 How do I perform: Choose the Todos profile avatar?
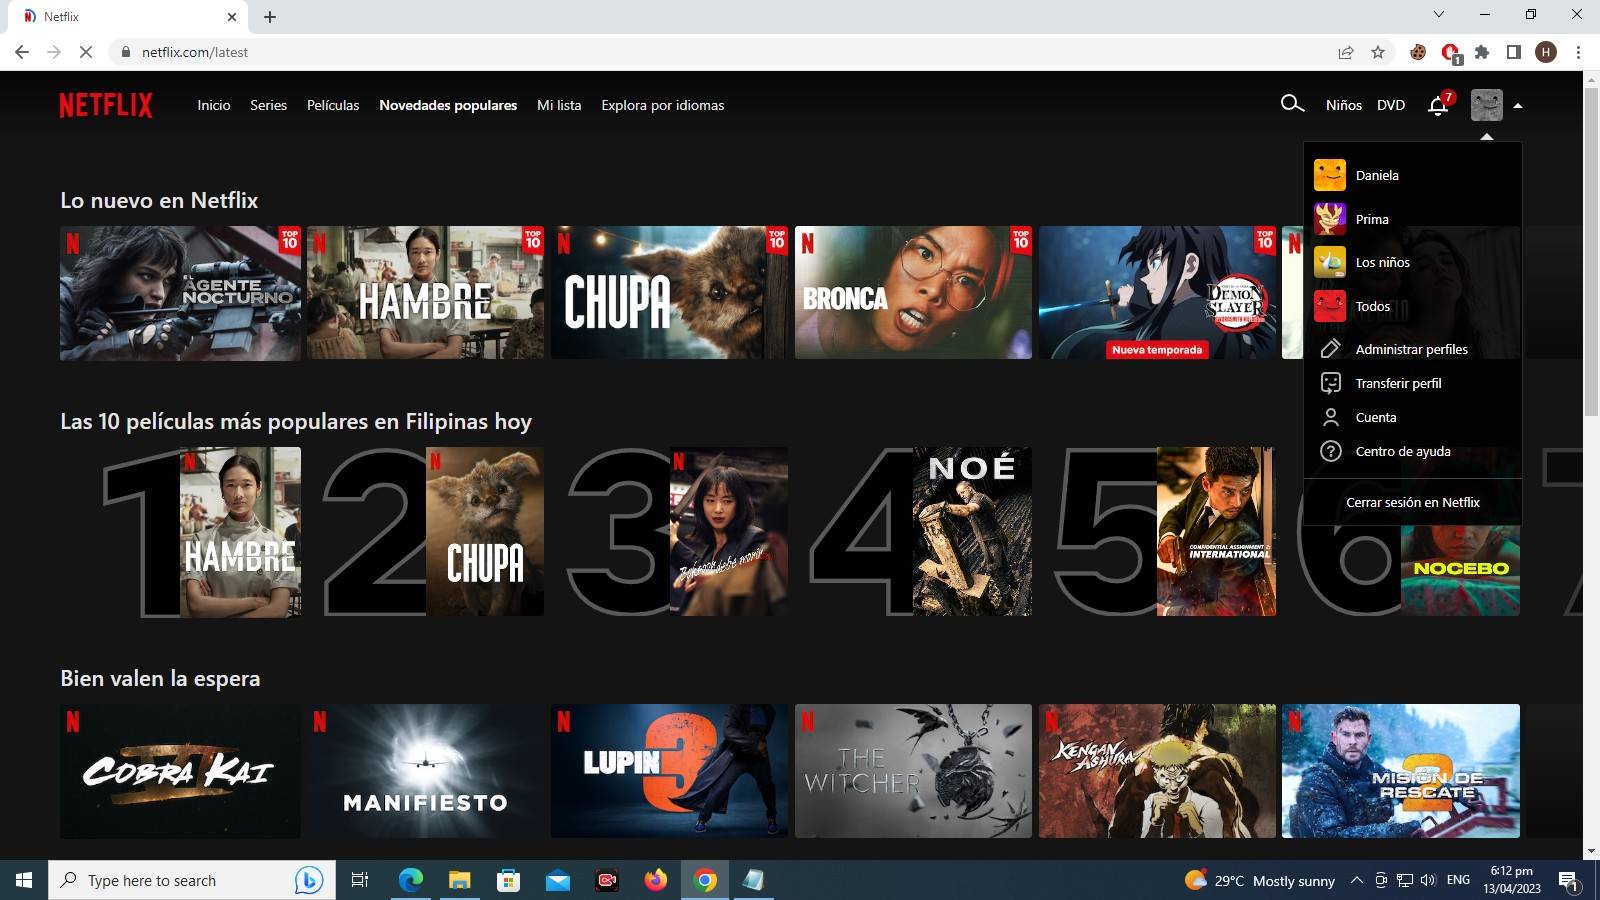click(x=1330, y=306)
